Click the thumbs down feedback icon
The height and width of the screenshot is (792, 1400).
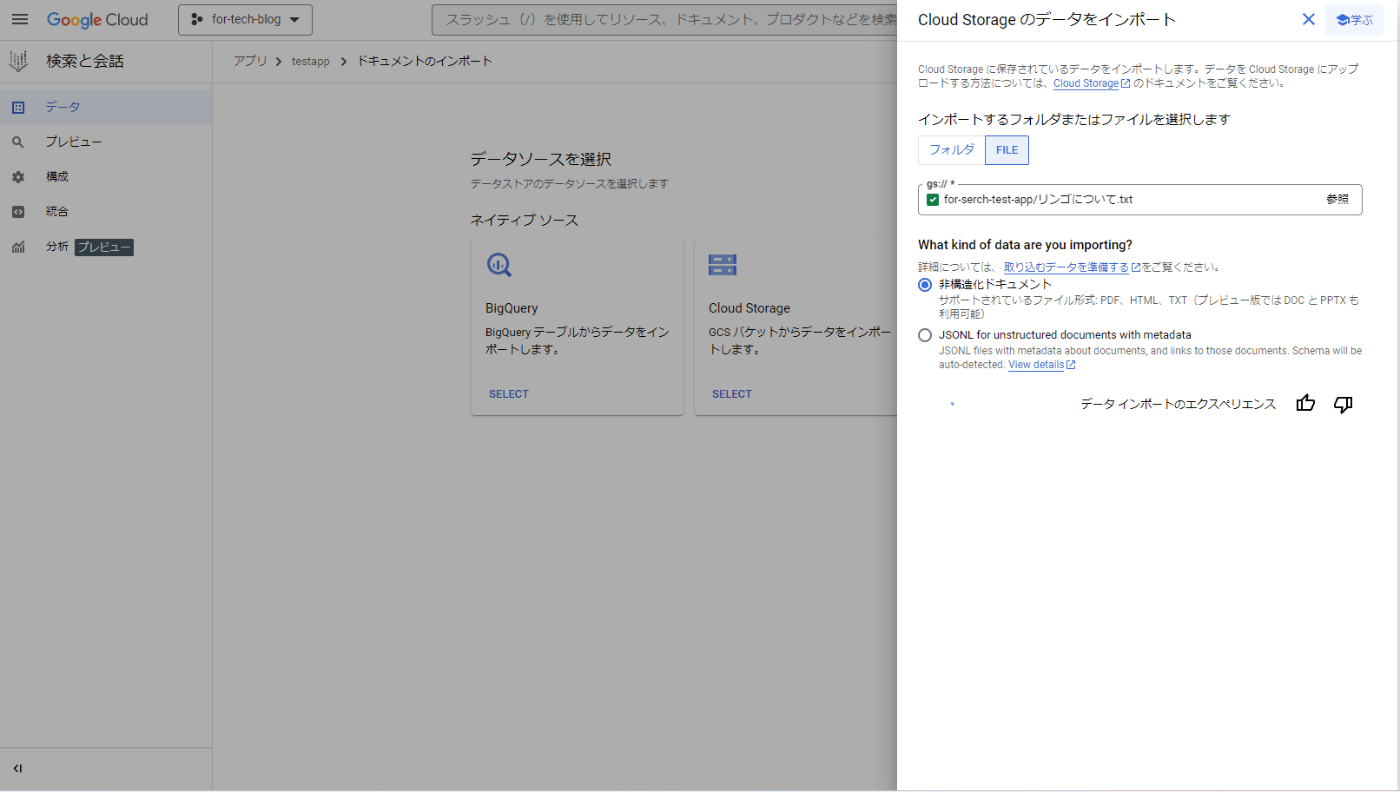1343,404
